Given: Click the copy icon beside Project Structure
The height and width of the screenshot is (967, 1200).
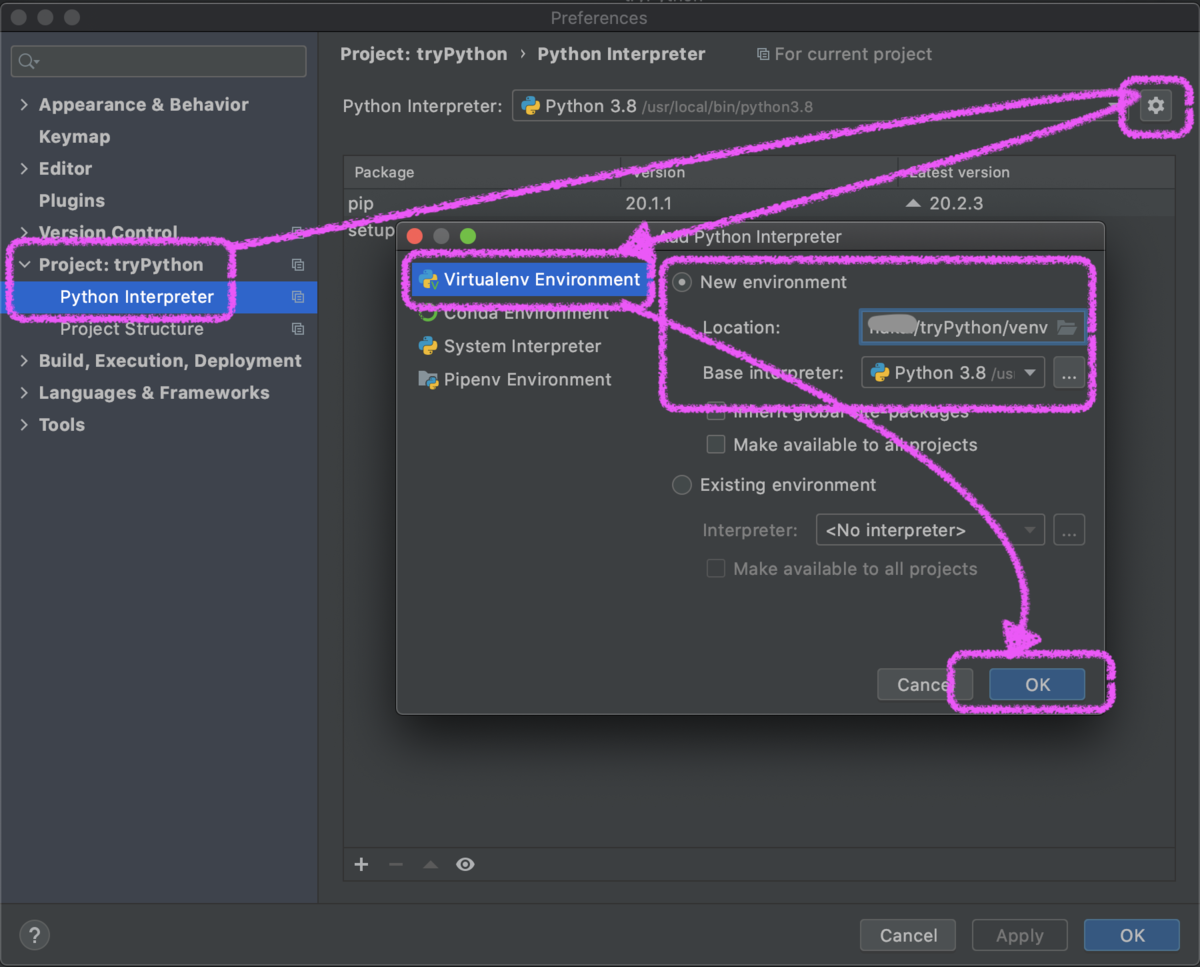Looking at the screenshot, I should click(x=297, y=329).
